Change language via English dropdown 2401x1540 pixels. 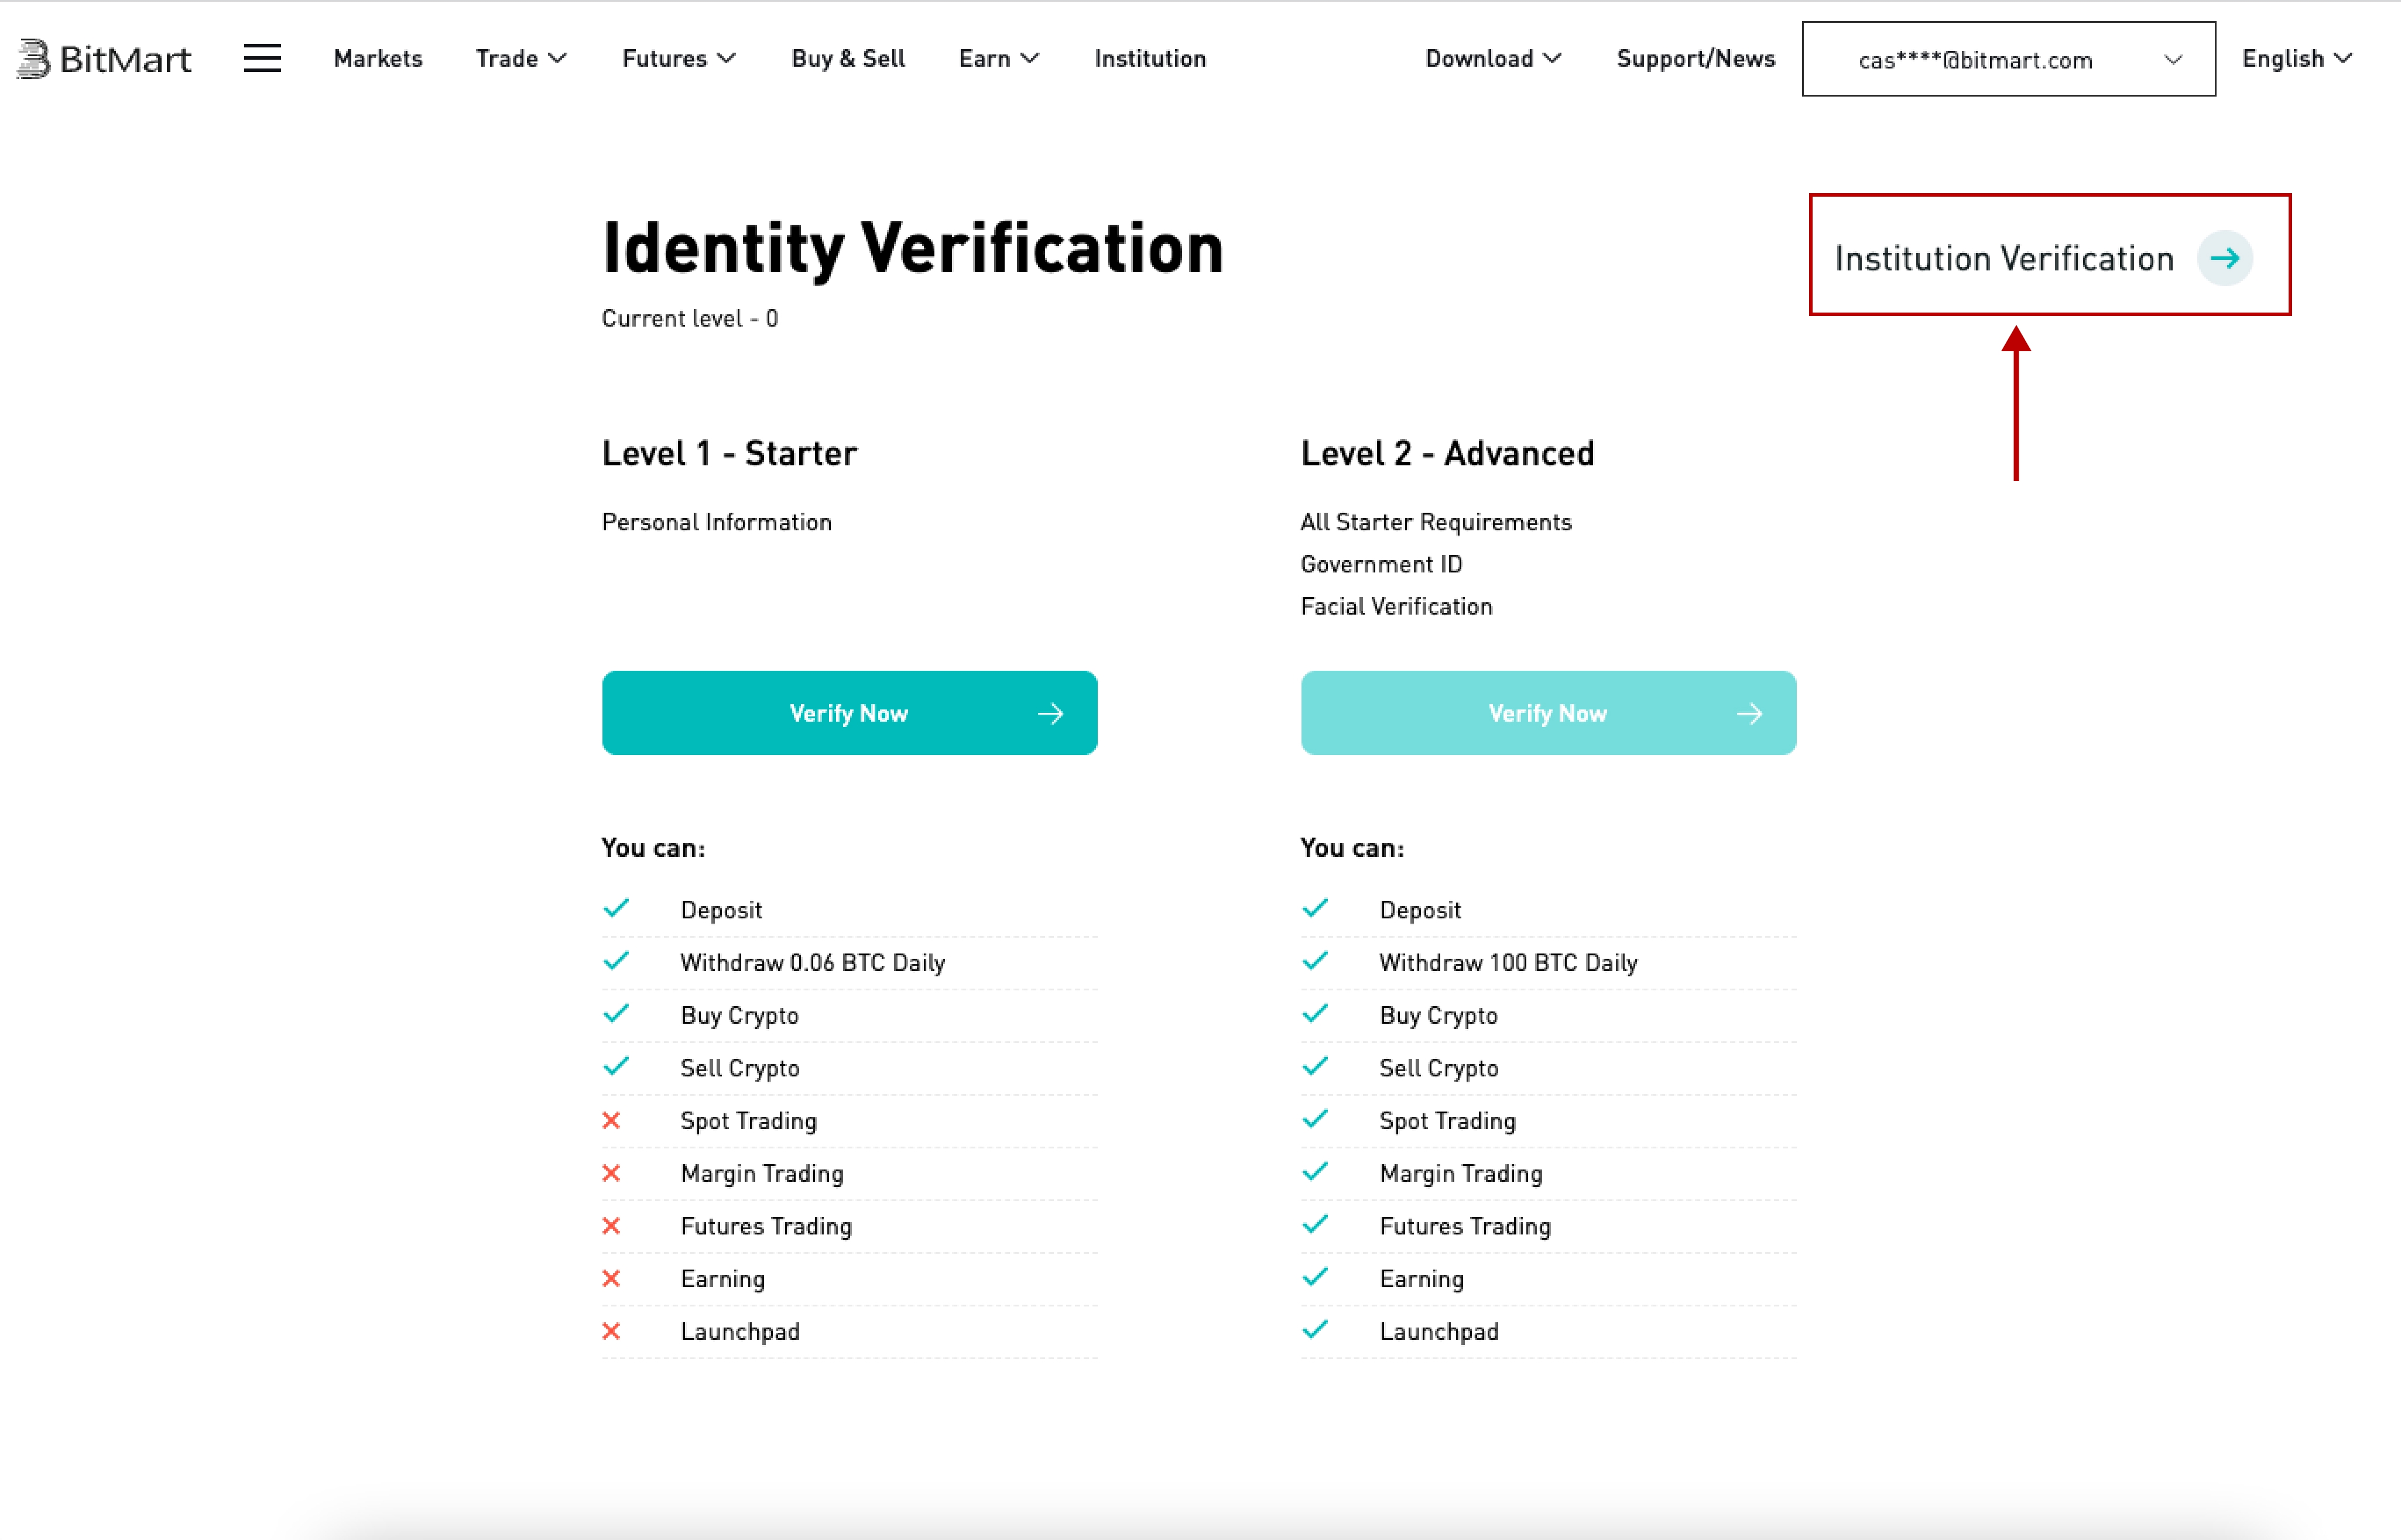(x=2296, y=59)
